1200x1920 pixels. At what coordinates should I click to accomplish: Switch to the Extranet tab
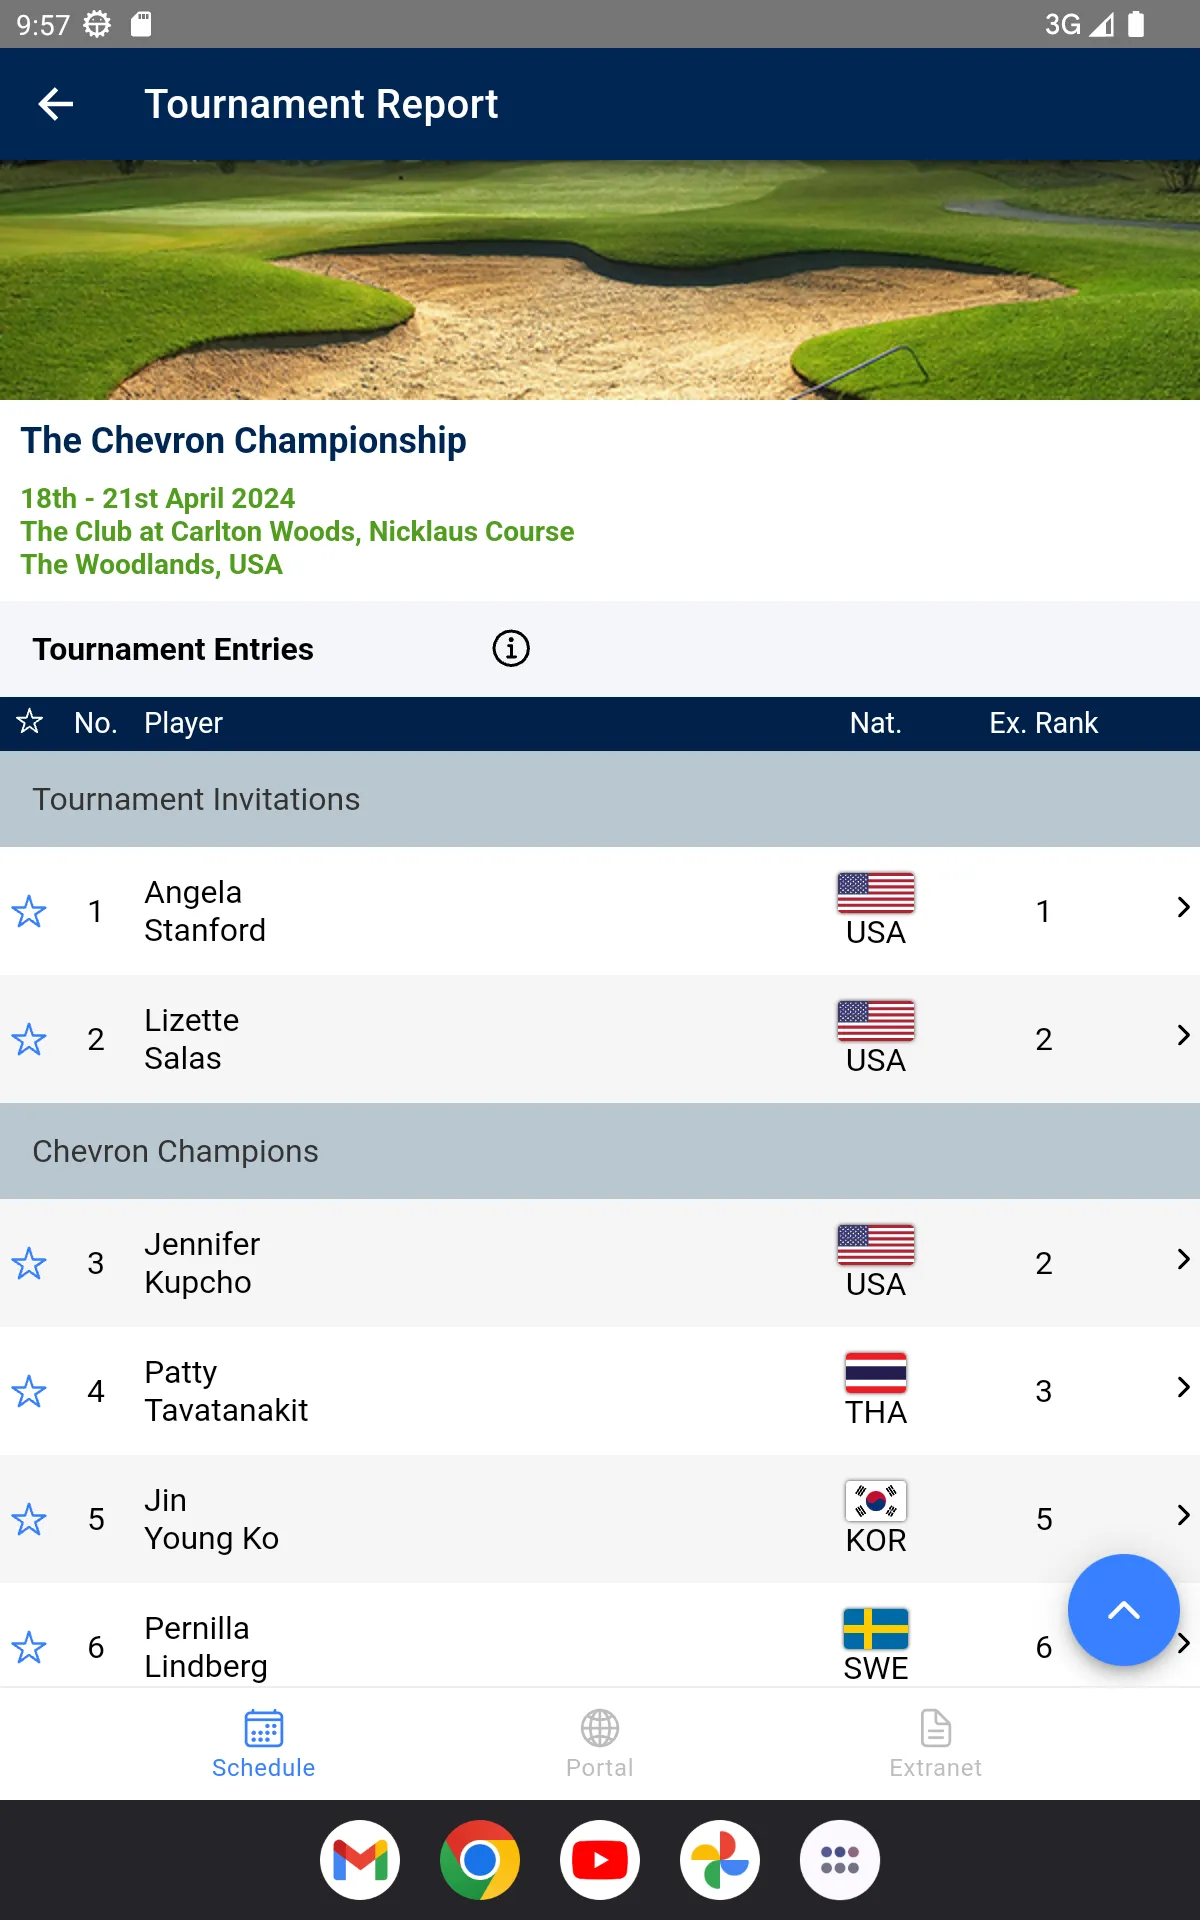point(936,1744)
